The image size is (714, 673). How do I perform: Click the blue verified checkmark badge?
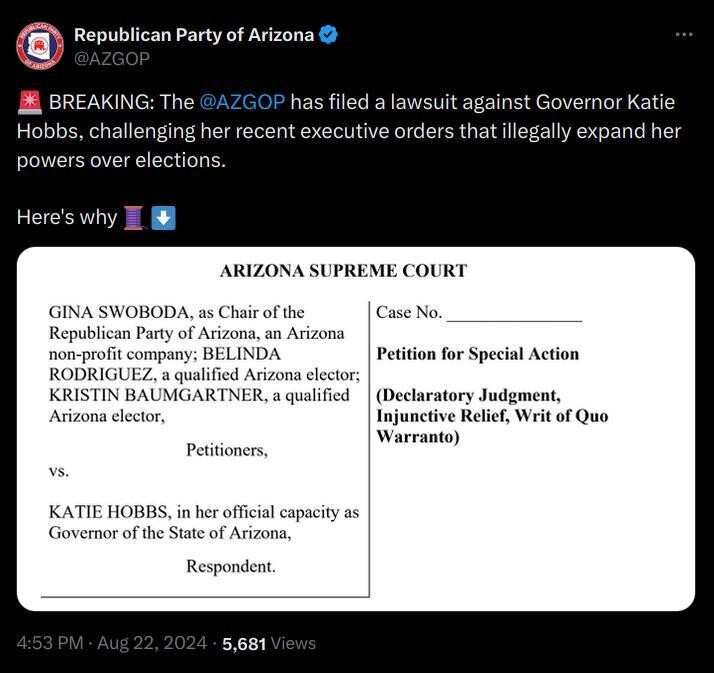tap(328, 35)
